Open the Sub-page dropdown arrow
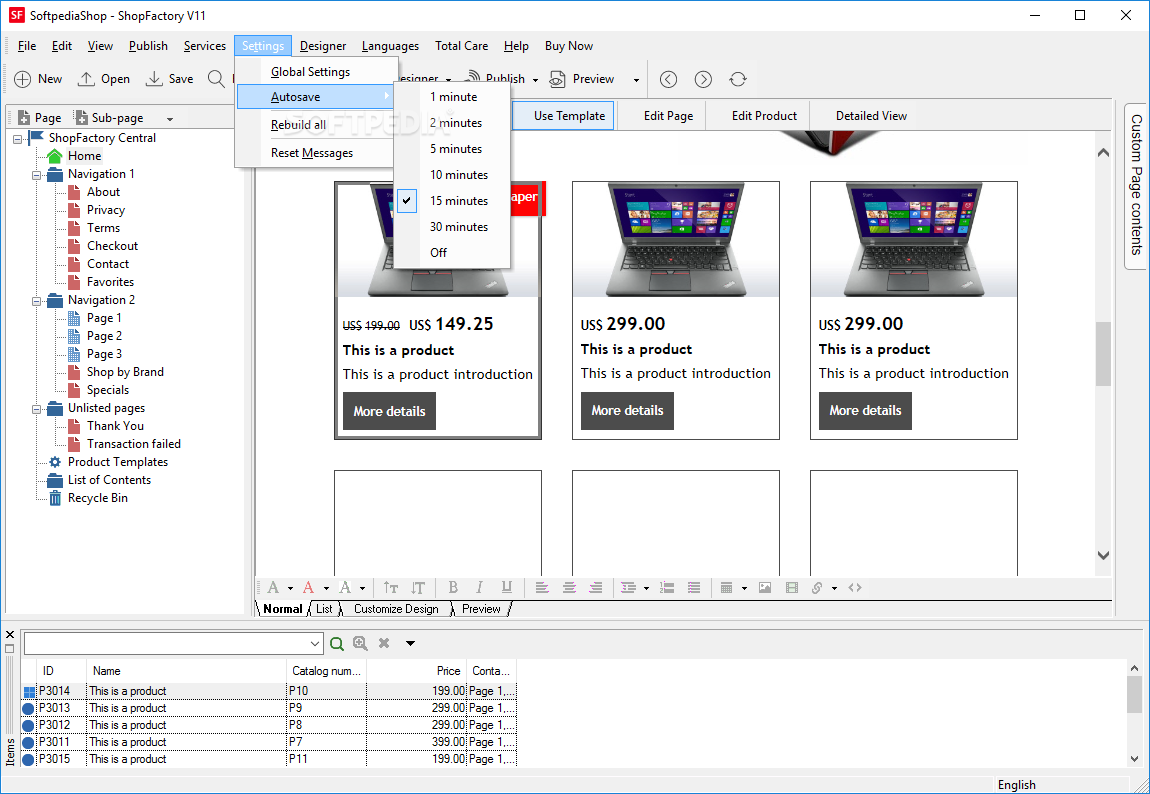The image size is (1150, 794). coord(170,119)
